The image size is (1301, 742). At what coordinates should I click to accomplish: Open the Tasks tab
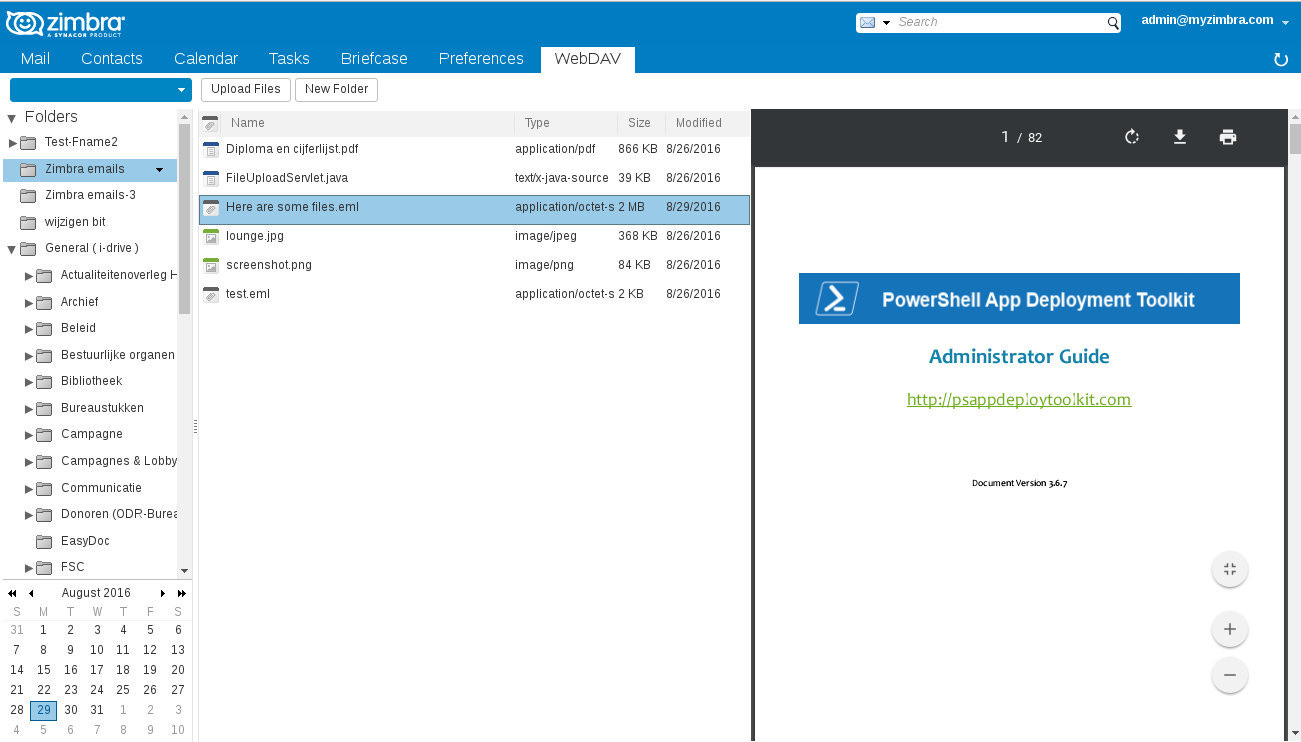pyautogui.click(x=289, y=59)
